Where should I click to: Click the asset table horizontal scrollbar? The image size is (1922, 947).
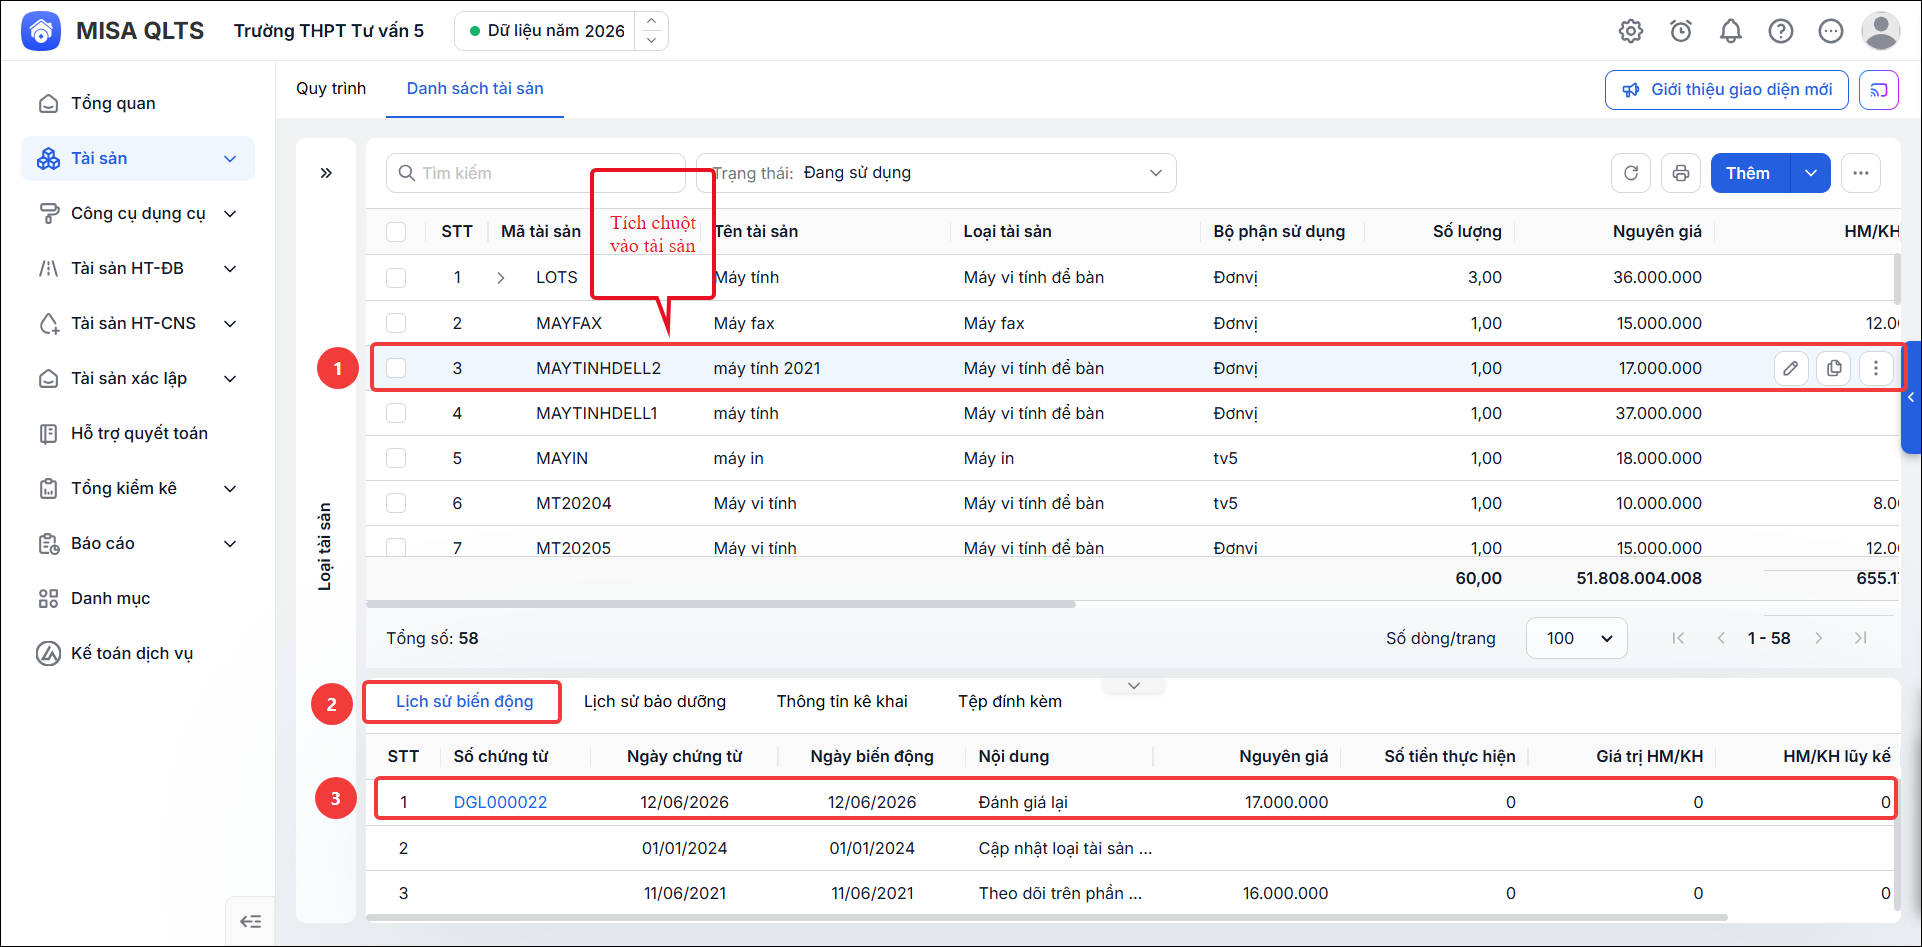tap(721, 604)
